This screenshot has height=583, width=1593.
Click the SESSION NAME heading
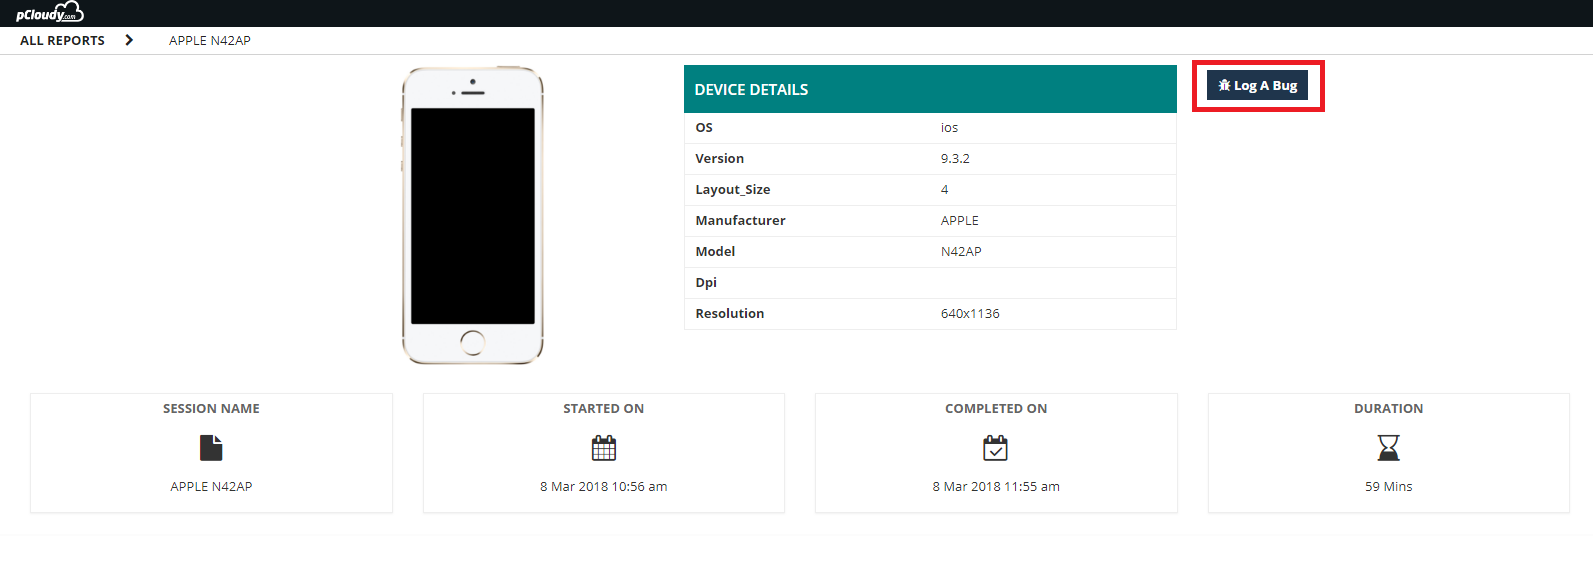(211, 409)
